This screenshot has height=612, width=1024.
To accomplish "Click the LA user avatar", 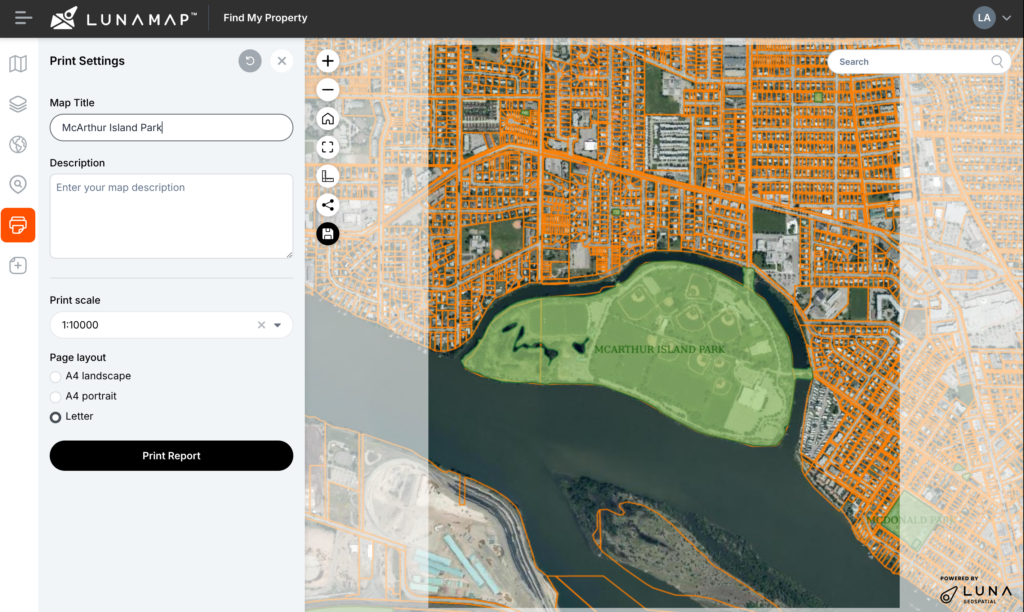I will coord(984,18).
